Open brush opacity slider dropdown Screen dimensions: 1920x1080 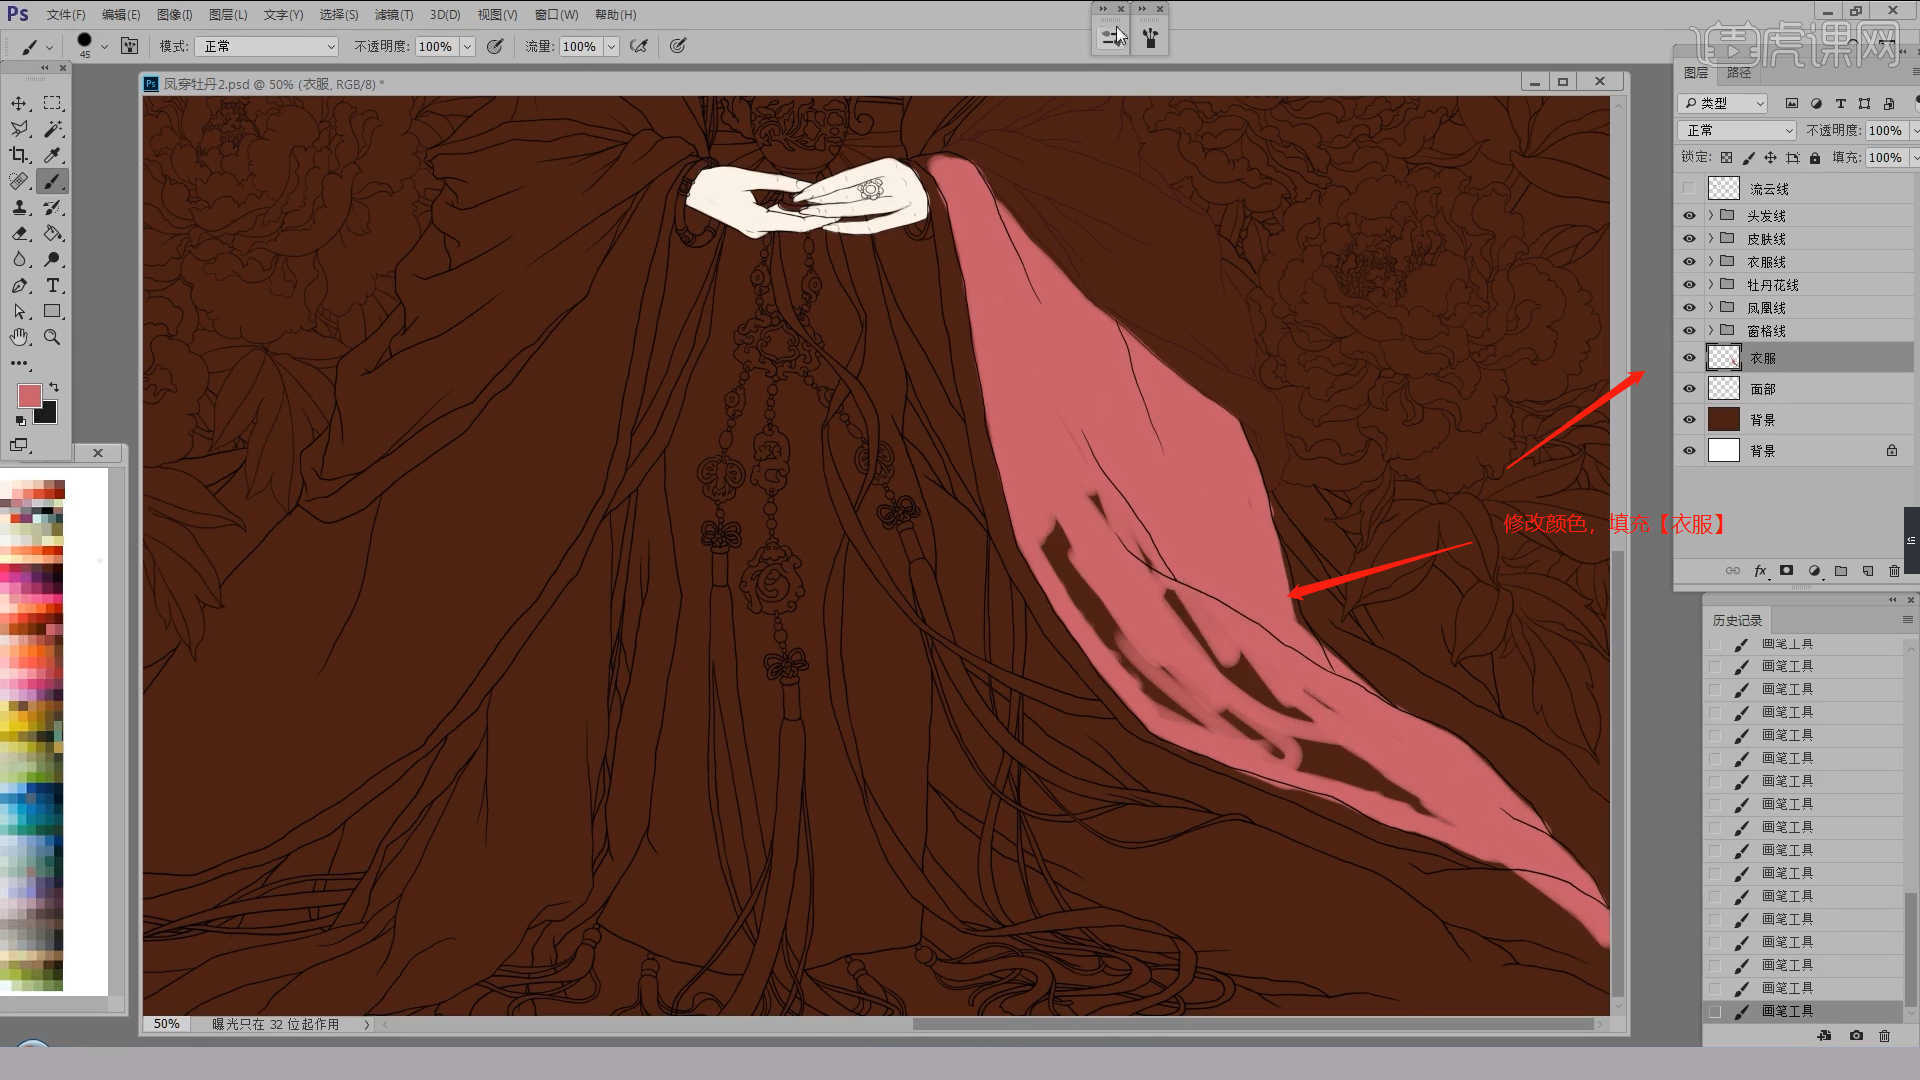click(x=467, y=46)
